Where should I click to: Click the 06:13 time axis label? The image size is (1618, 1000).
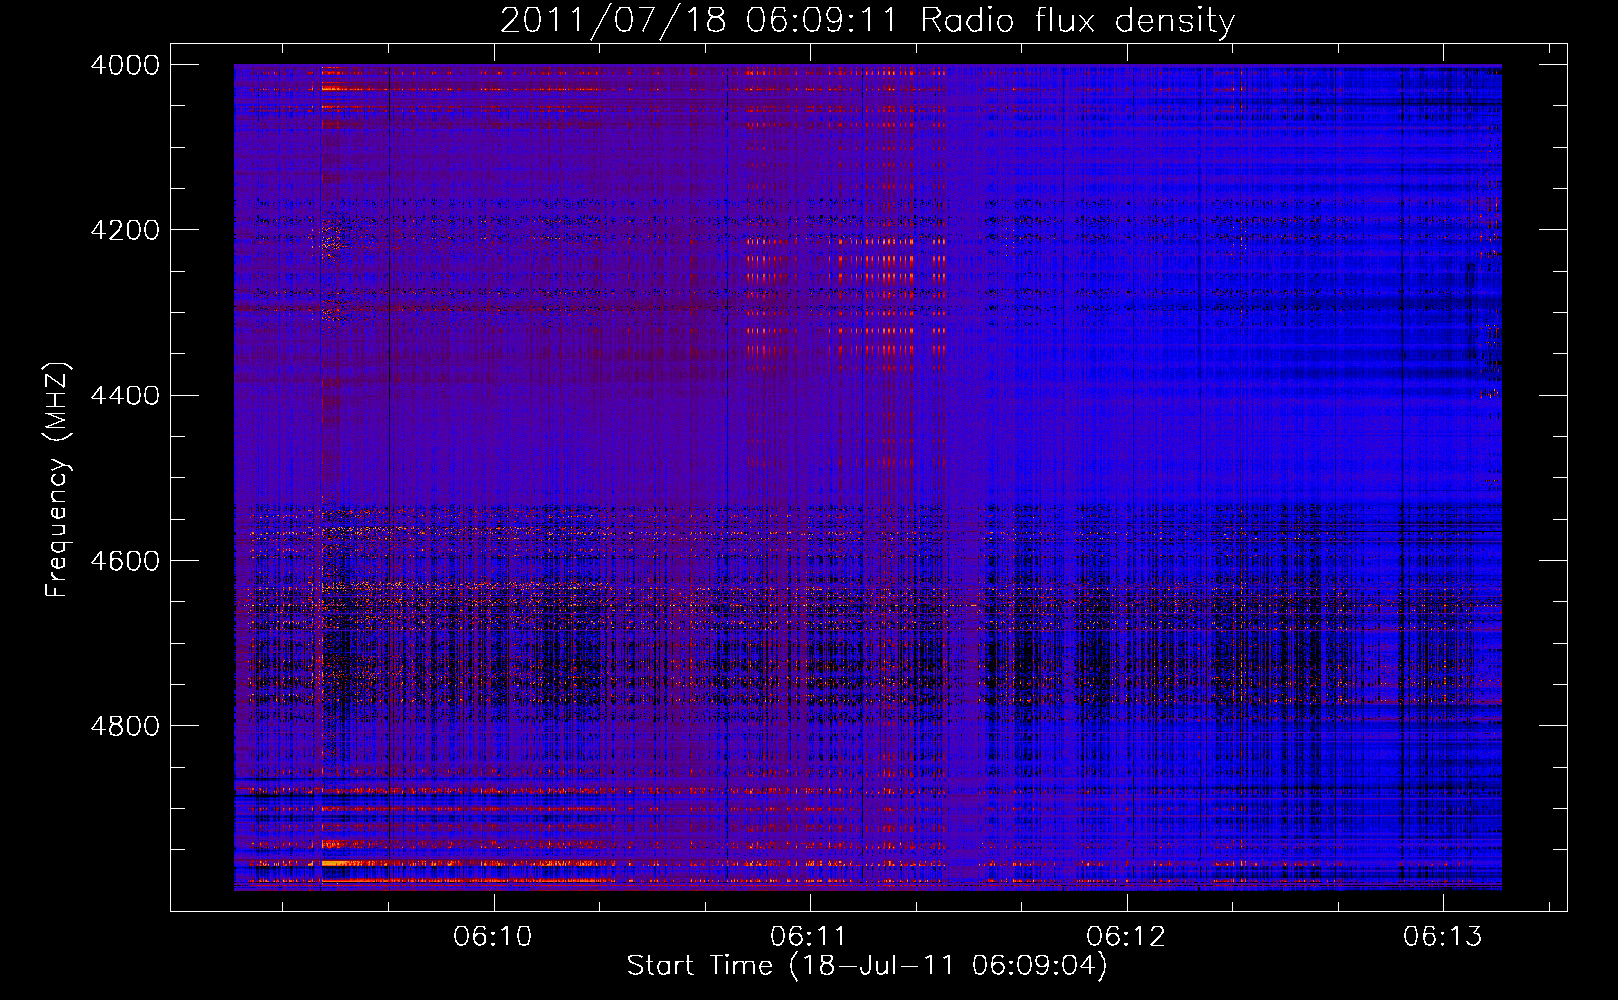(1442, 937)
